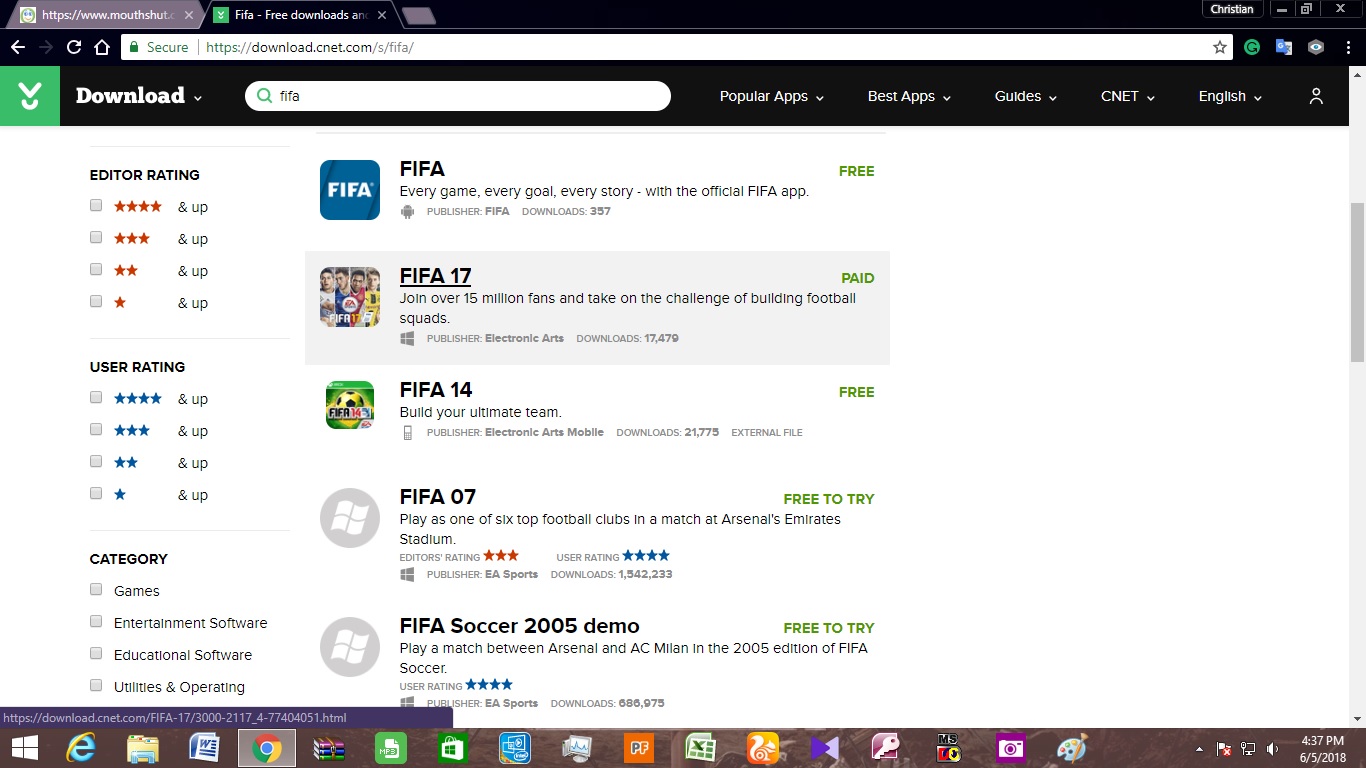Expand the English language dropdown

click(1229, 96)
